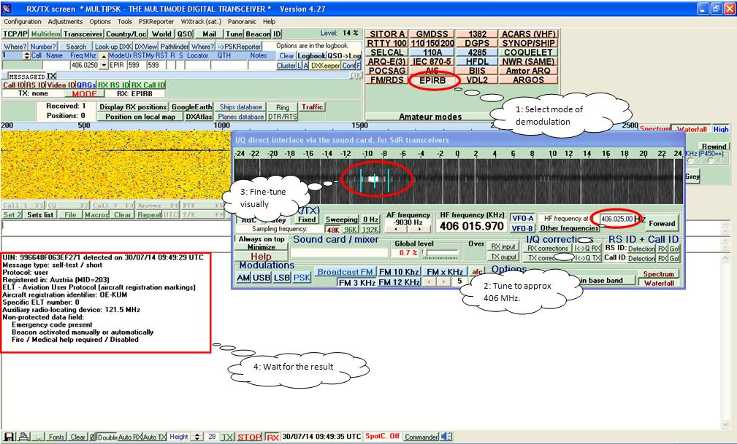Click the printer icon in bottom bar

(22, 437)
